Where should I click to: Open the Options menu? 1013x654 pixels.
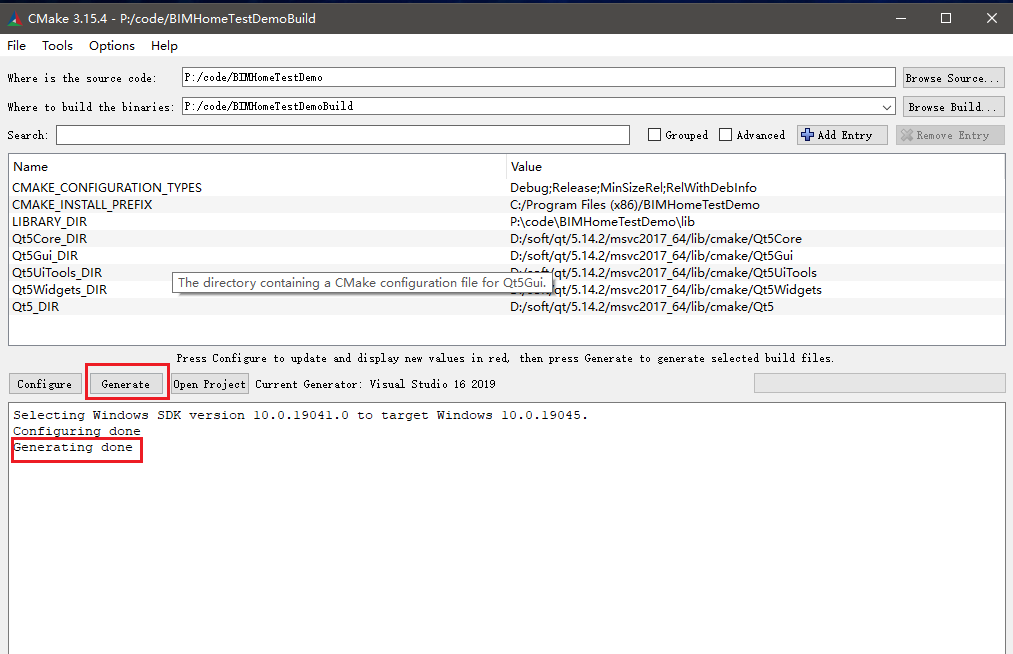click(111, 46)
